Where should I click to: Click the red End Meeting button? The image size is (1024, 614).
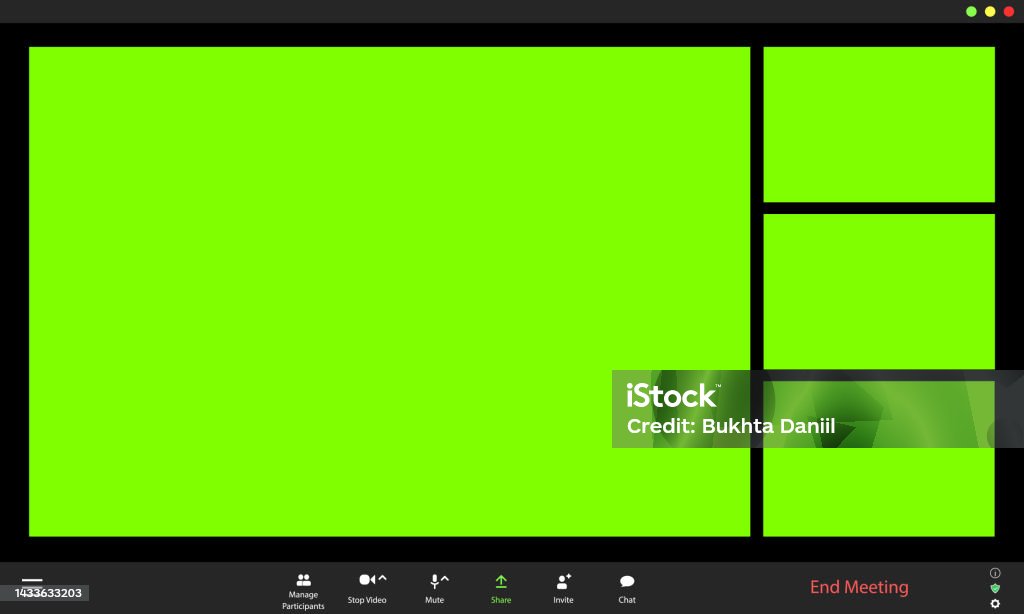[x=859, y=587]
